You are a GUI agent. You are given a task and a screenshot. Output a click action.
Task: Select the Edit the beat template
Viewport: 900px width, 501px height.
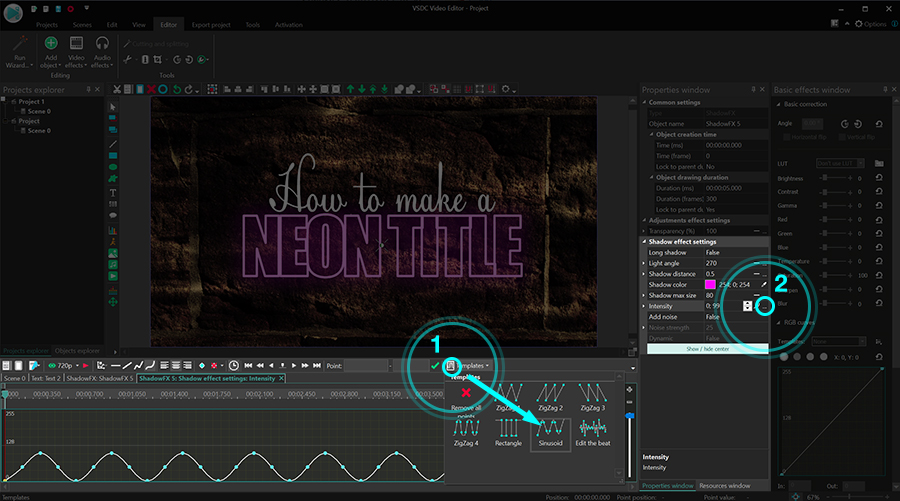pyautogui.click(x=593, y=428)
